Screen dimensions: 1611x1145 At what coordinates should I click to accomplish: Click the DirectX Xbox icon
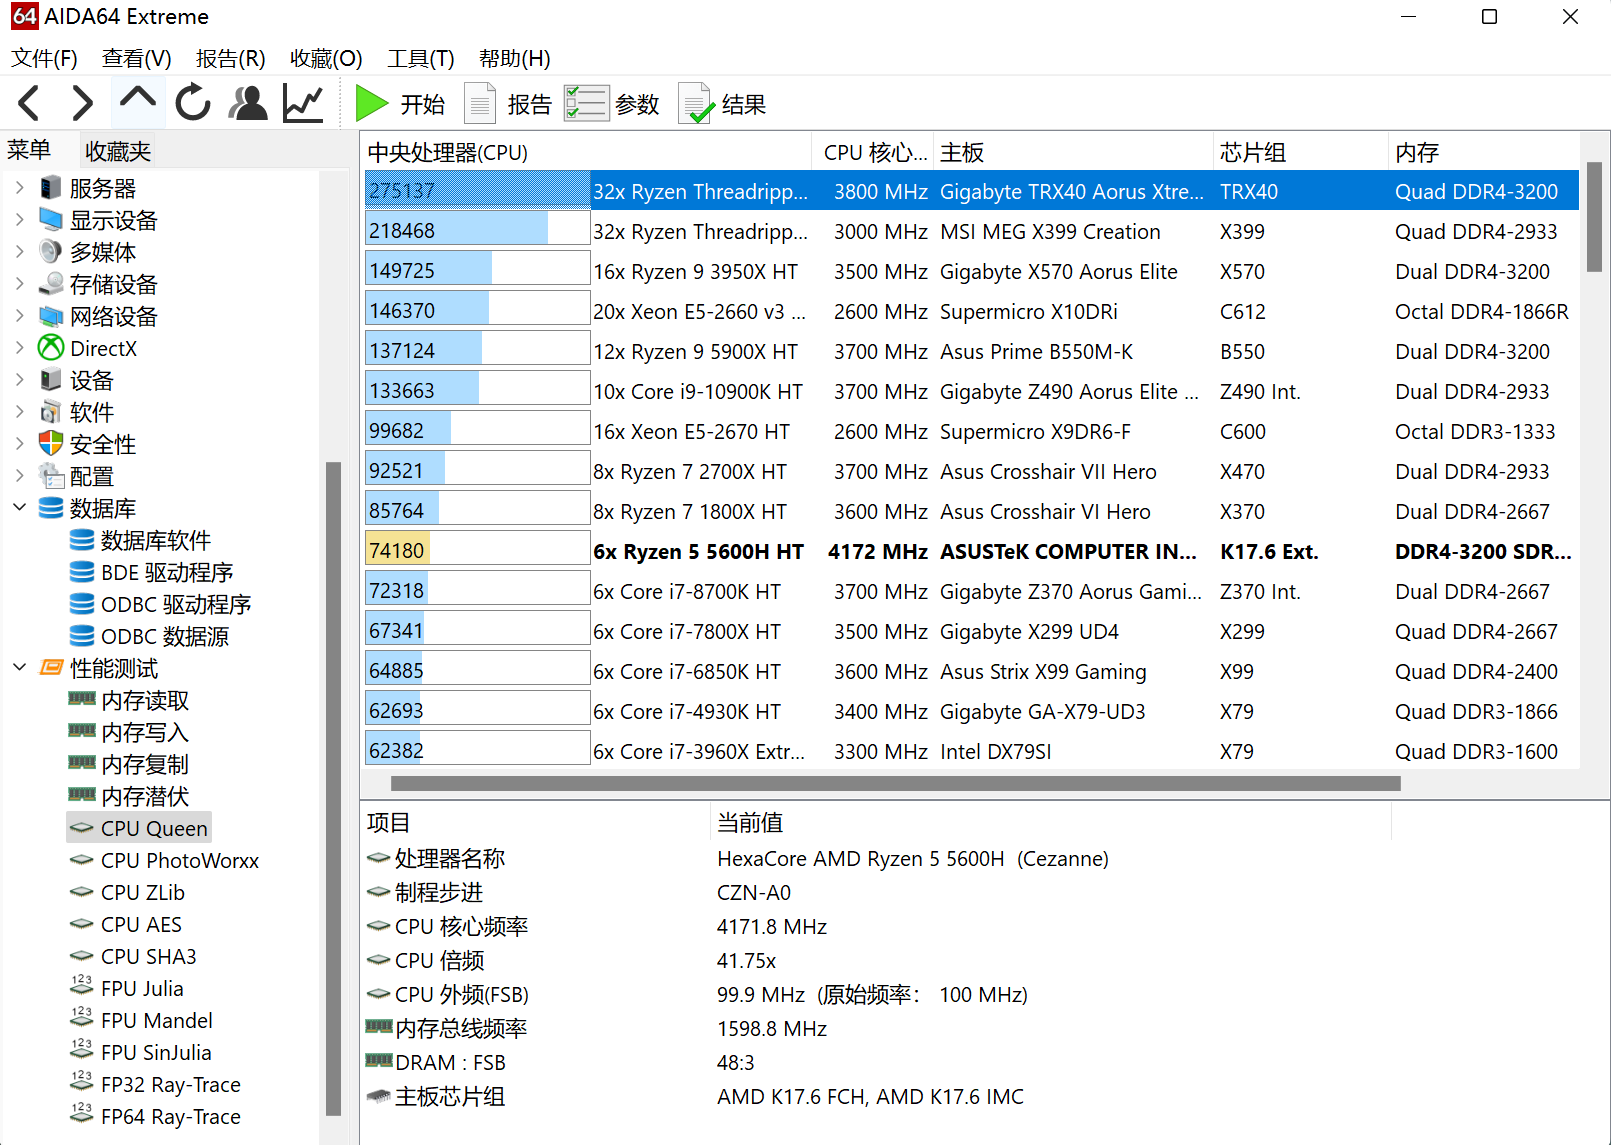pos(51,347)
